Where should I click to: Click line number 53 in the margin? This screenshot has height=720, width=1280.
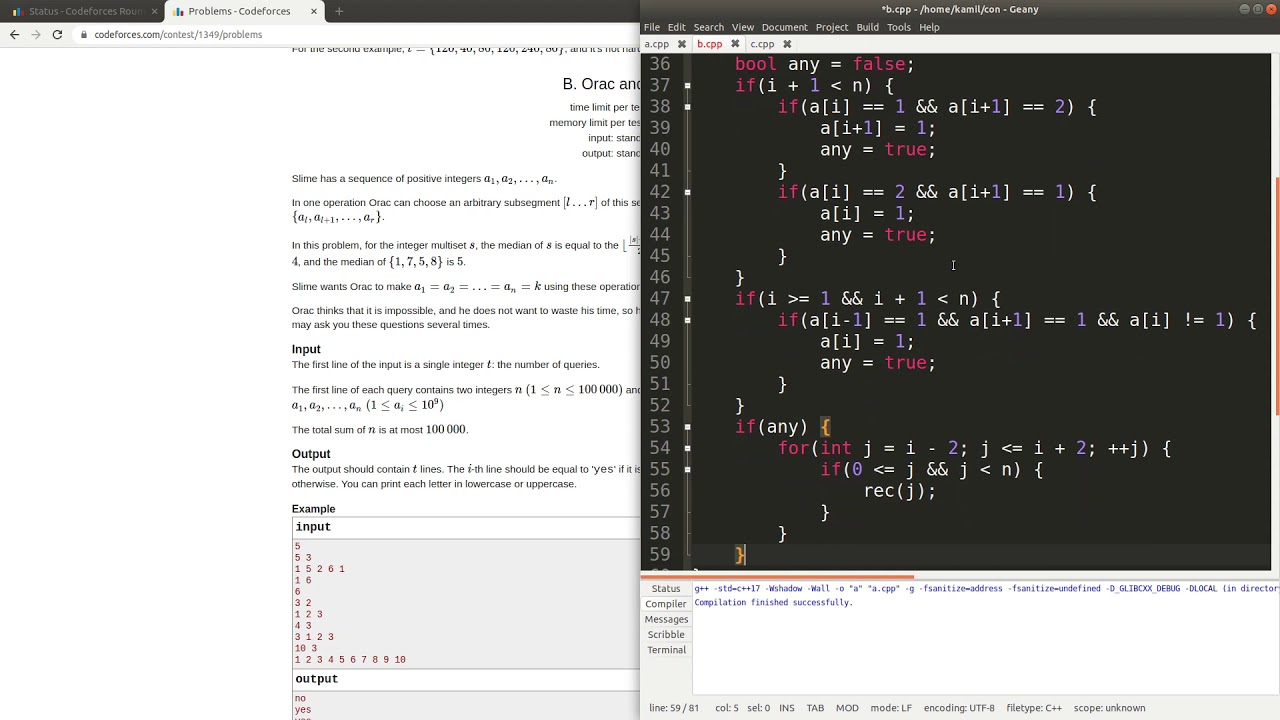point(659,427)
